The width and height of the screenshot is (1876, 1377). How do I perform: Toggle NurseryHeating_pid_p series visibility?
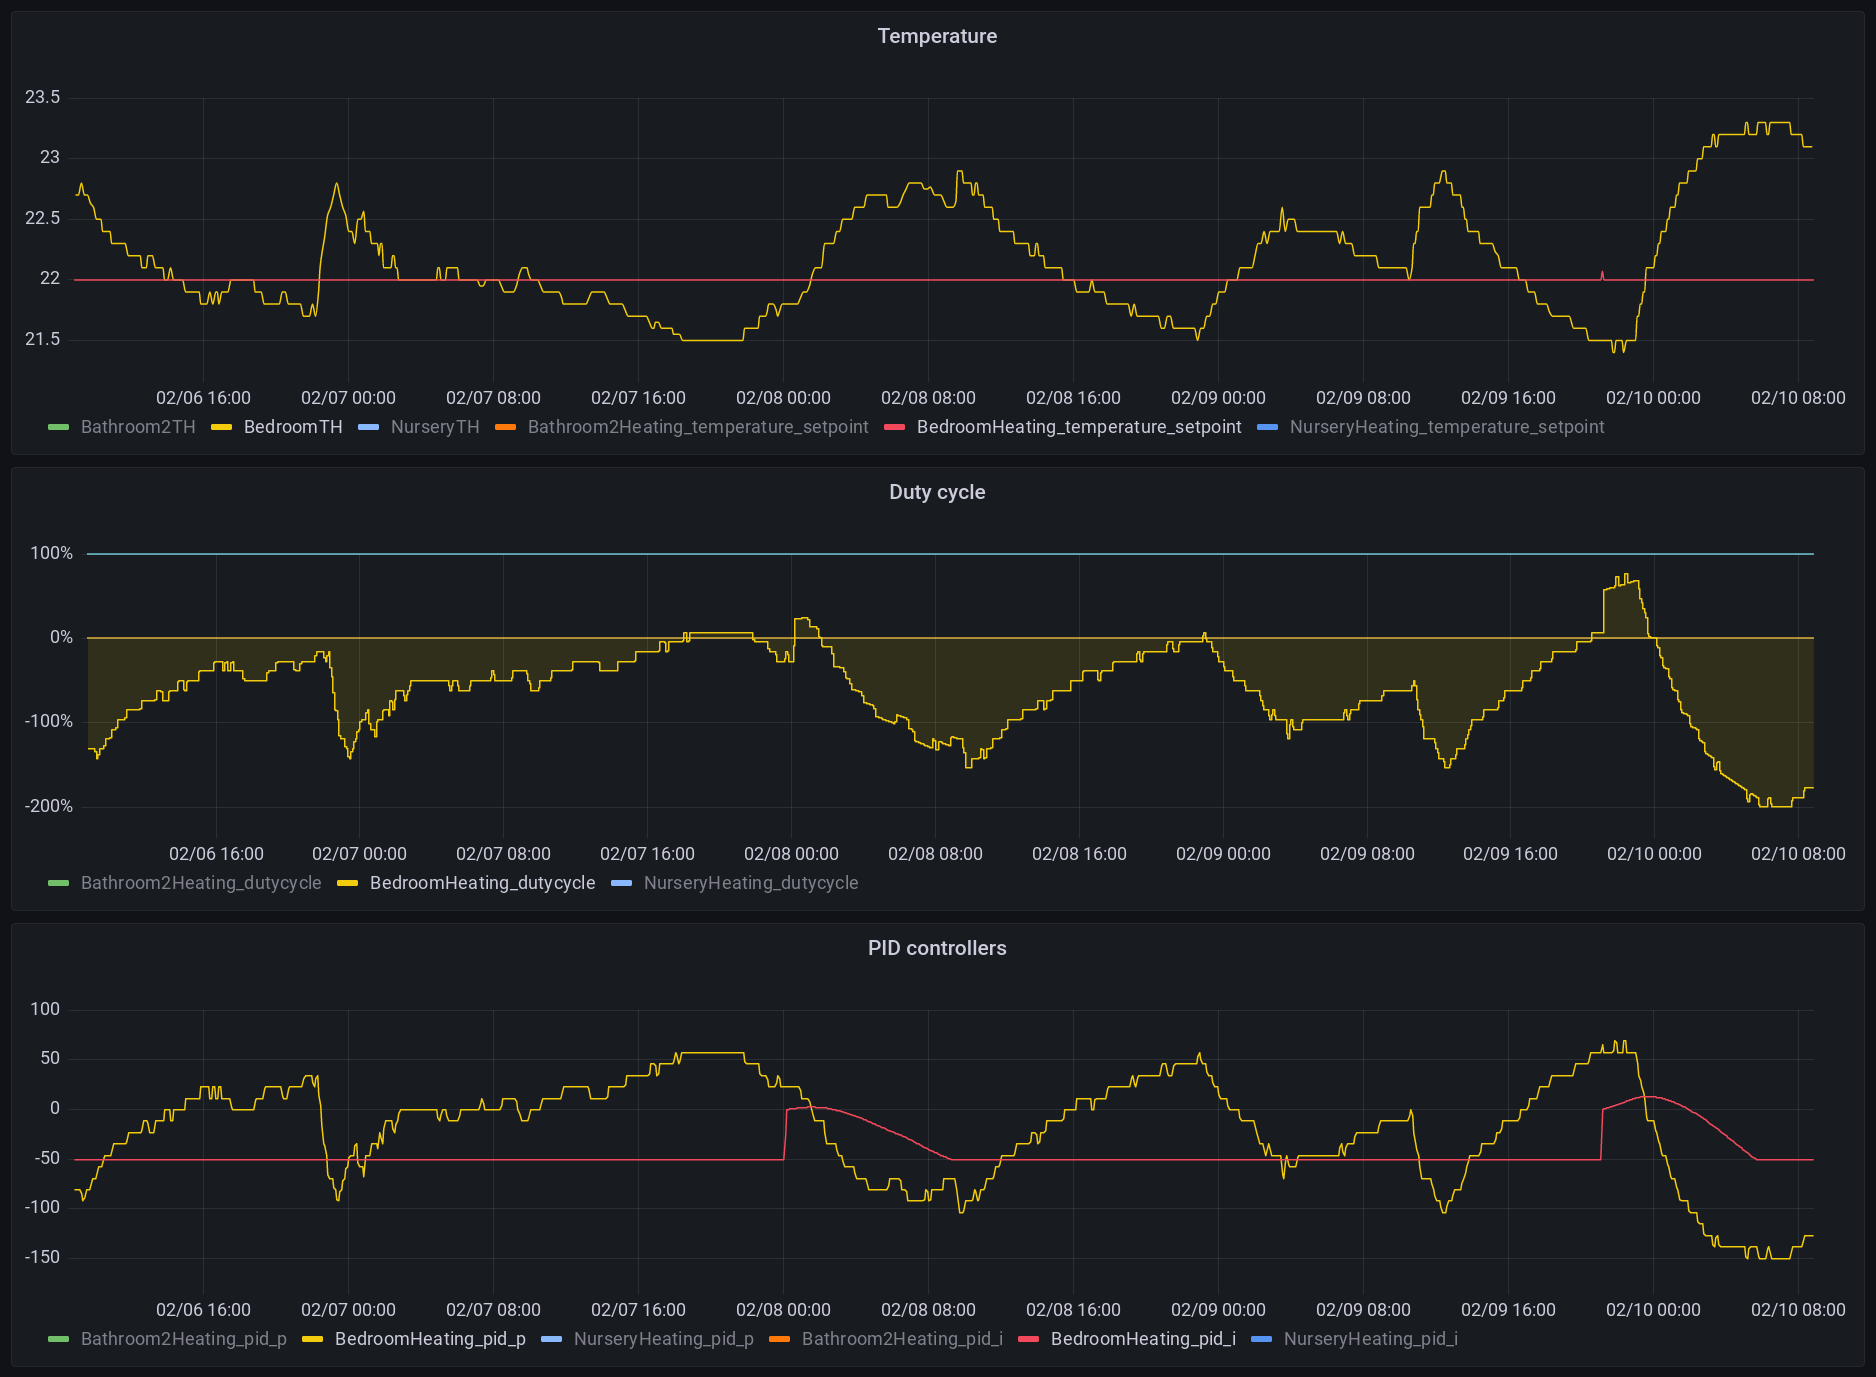tap(663, 1339)
